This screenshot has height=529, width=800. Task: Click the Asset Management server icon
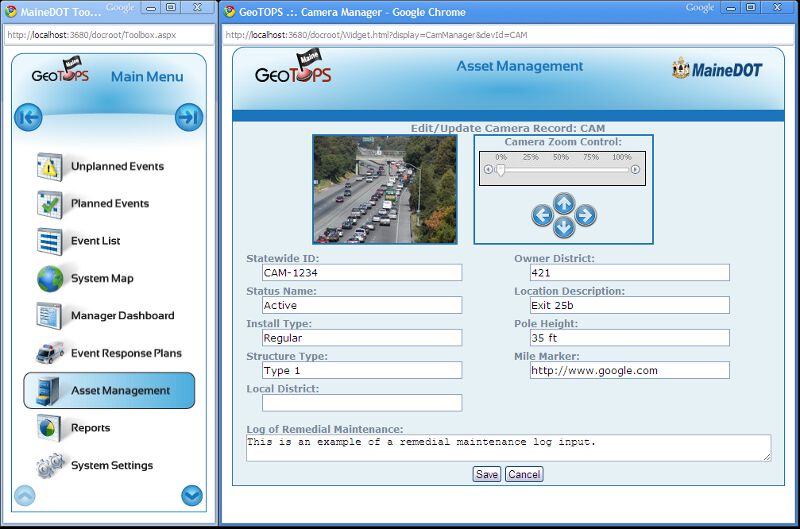[48, 391]
